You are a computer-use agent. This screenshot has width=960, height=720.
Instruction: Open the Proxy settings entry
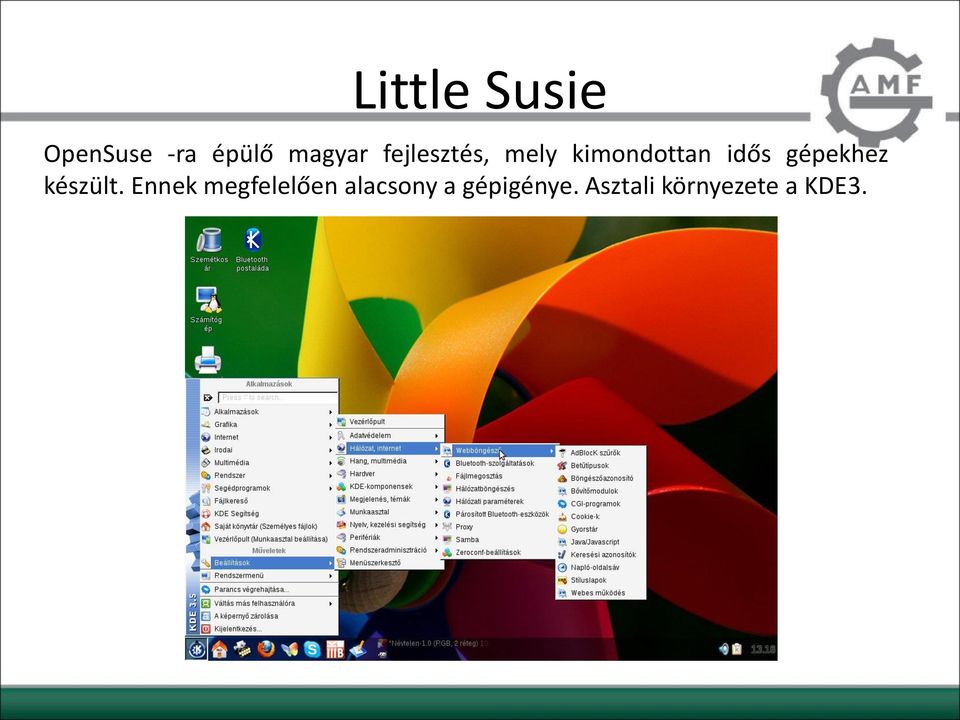(498, 527)
